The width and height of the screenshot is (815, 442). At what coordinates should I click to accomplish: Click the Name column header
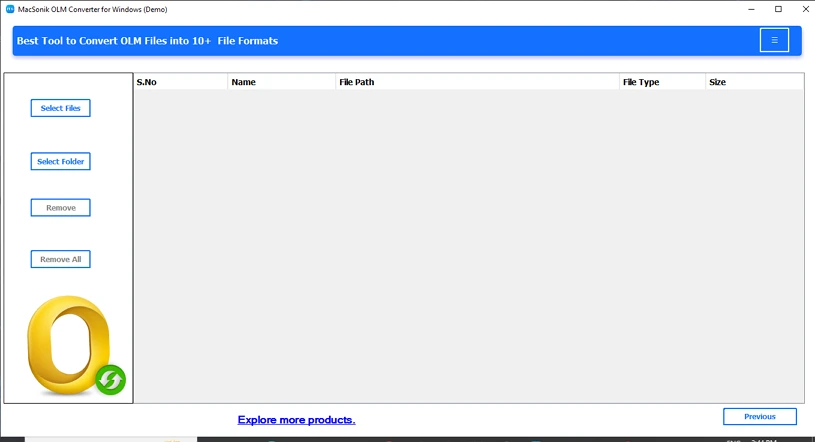tap(281, 82)
